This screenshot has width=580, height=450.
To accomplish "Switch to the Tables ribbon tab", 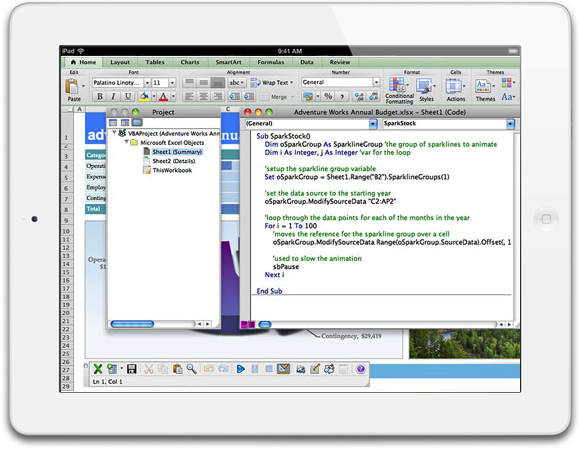I will click(155, 62).
